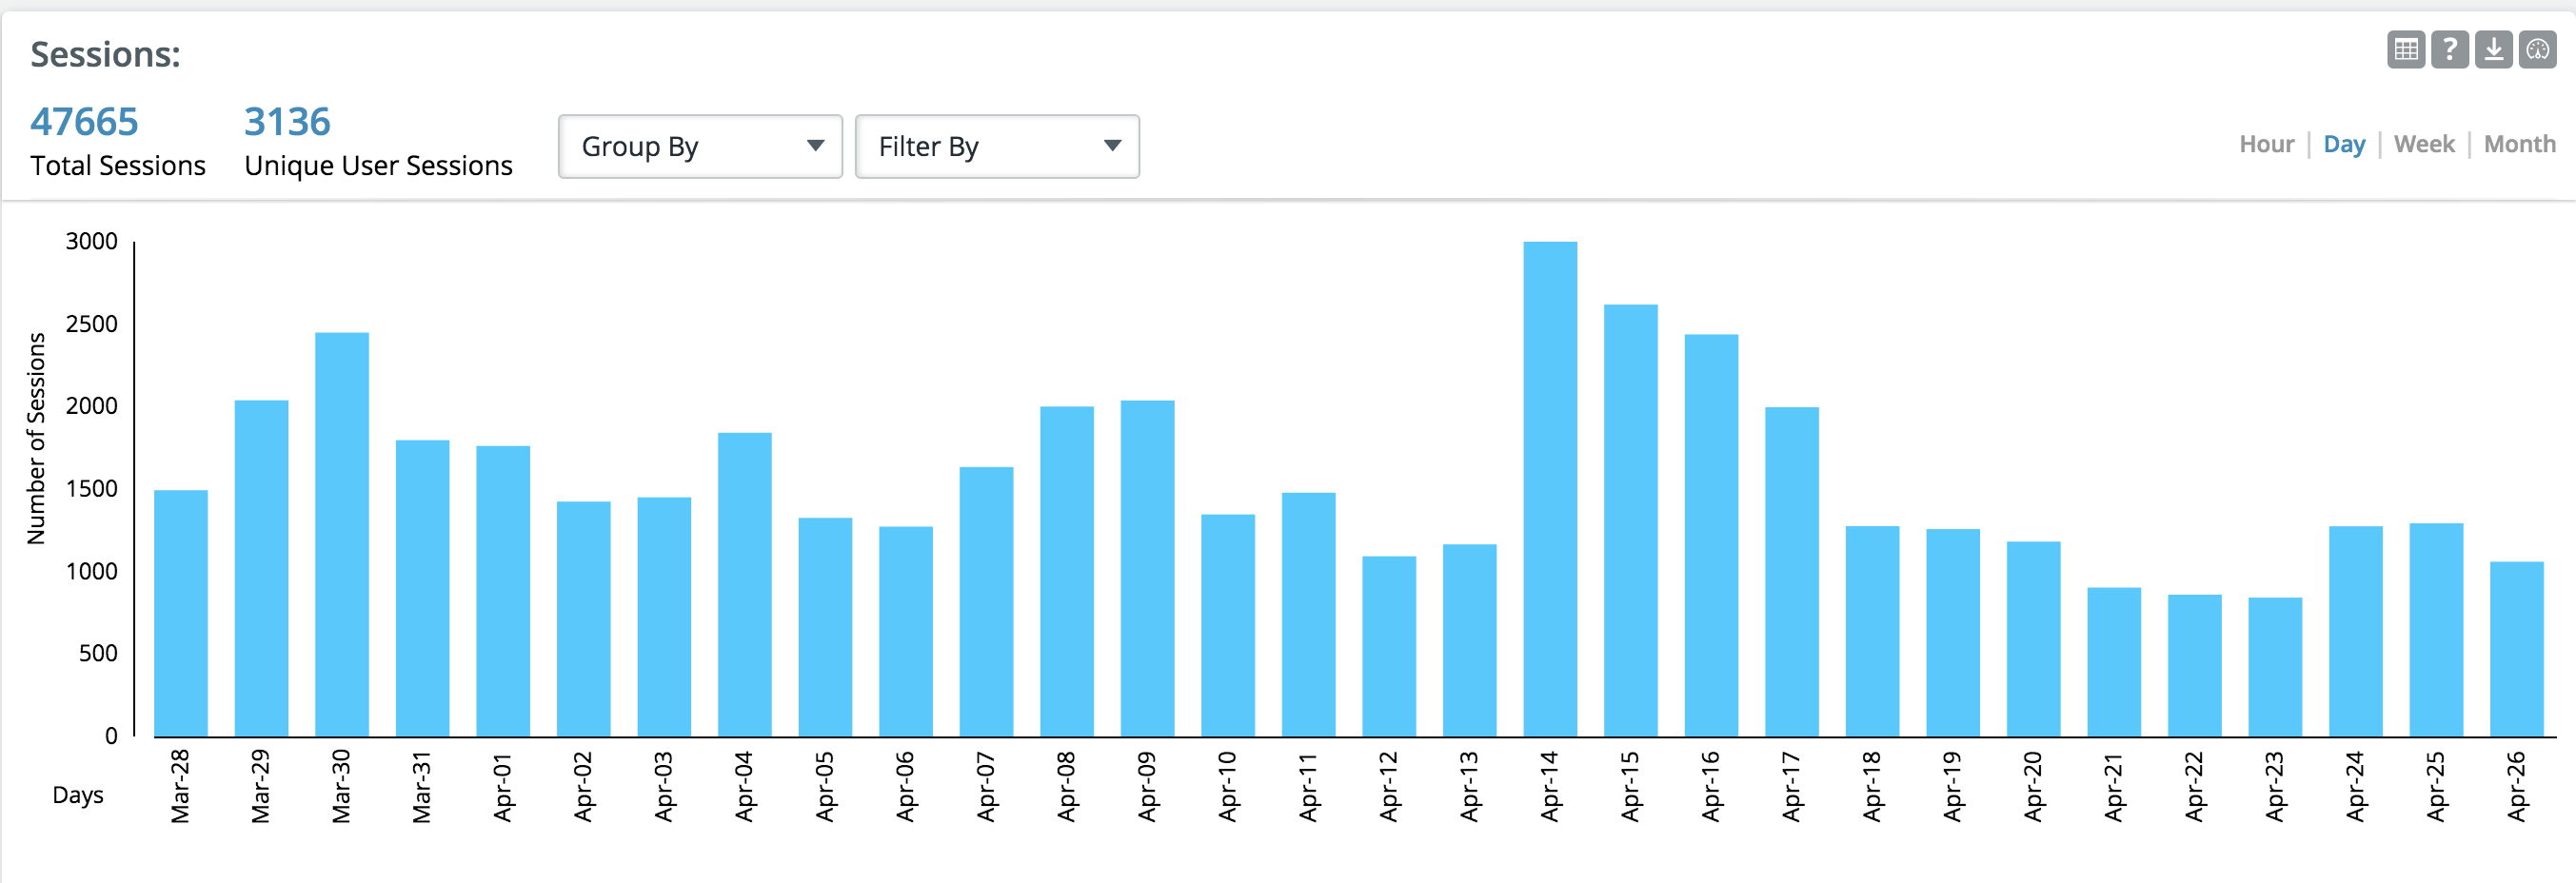This screenshot has height=883, width=2576.
Task: Click the Apr-16 bar
Action: click(x=1711, y=536)
